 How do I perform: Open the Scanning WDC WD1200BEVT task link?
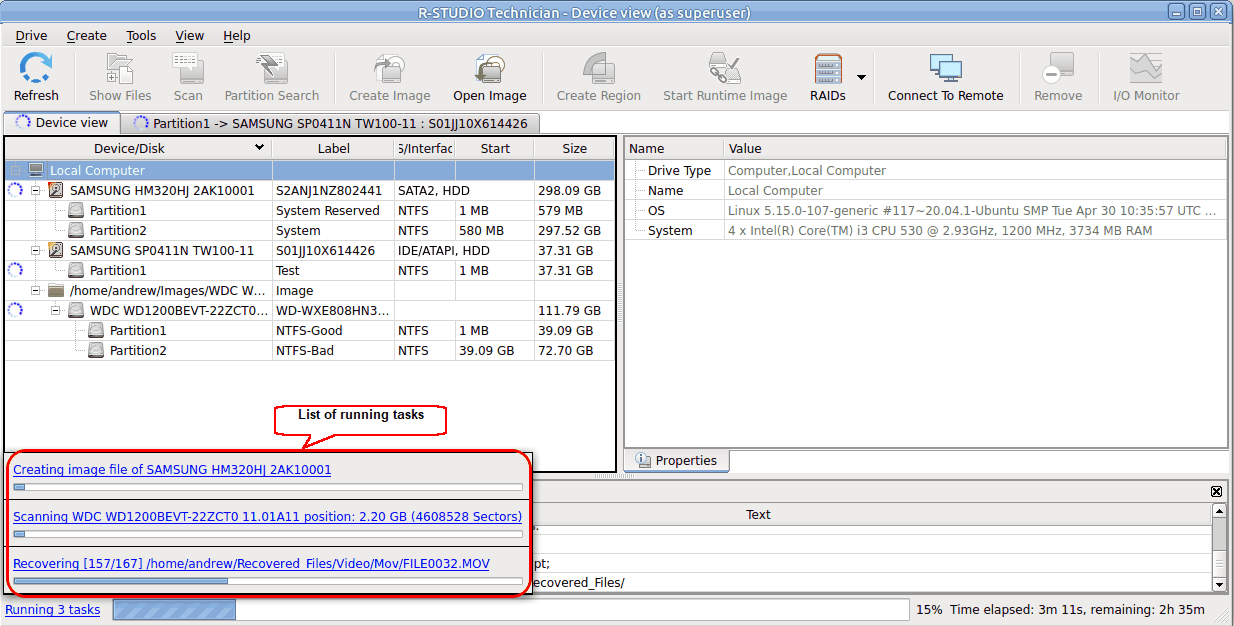click(x=267, y=517)
